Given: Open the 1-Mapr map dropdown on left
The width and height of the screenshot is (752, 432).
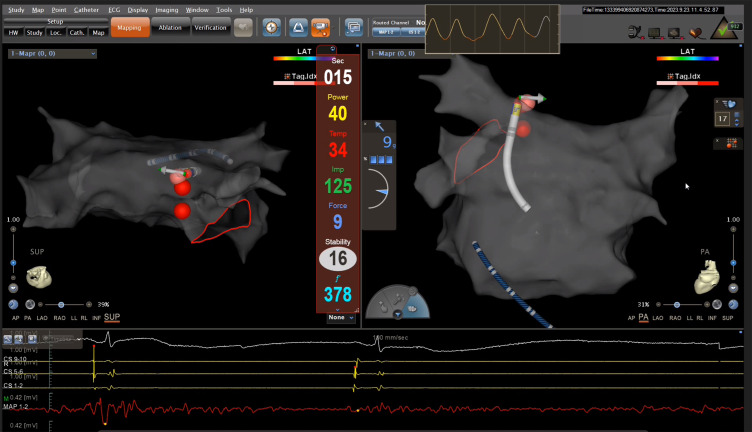Looking at the screenshot, I should tap(50, 53).
